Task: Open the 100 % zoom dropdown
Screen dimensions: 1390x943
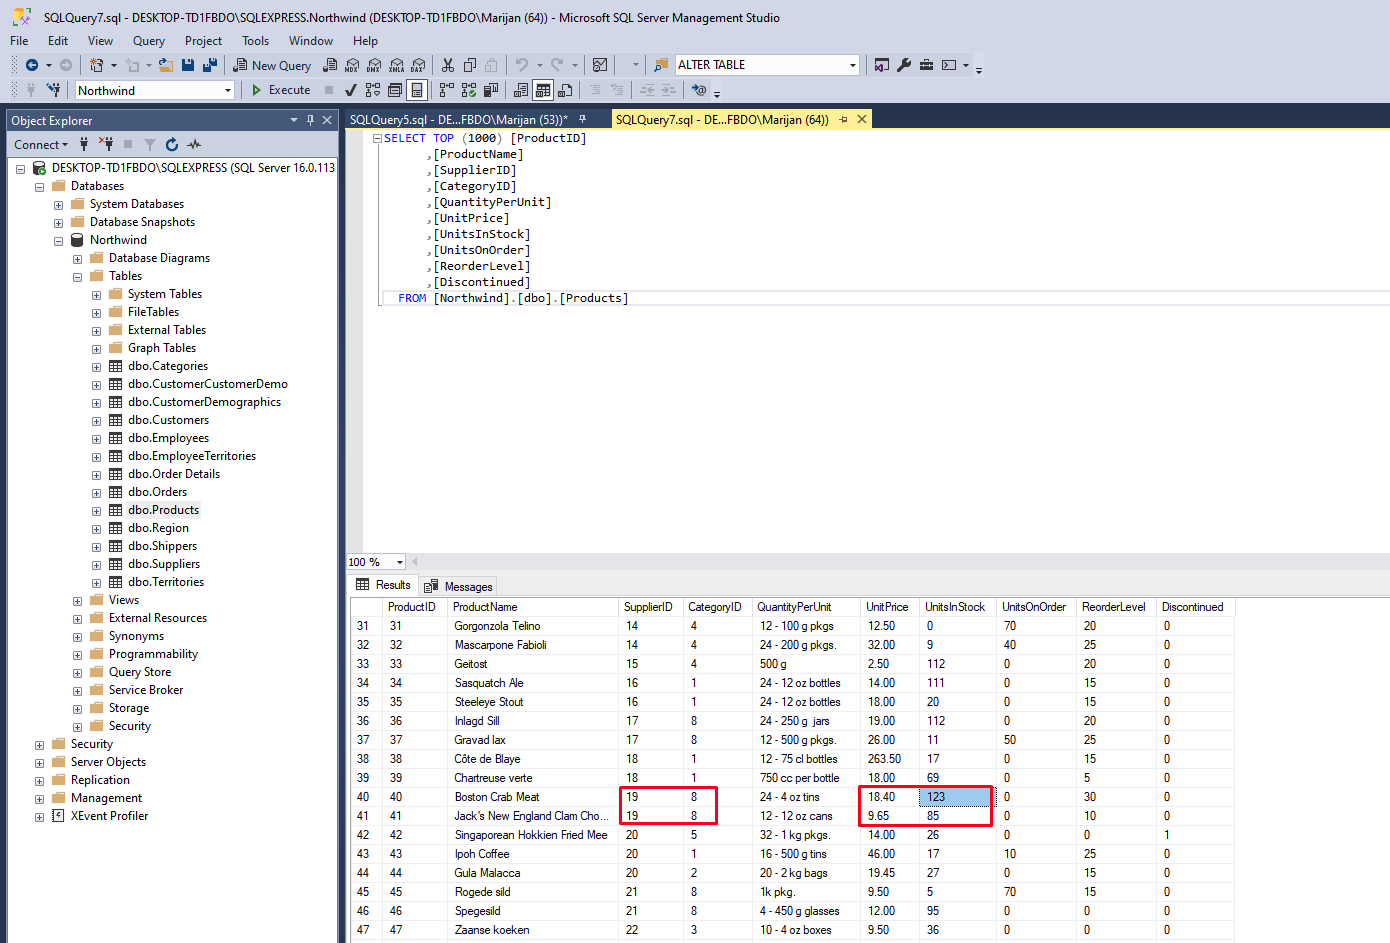Action: (399, 562)
